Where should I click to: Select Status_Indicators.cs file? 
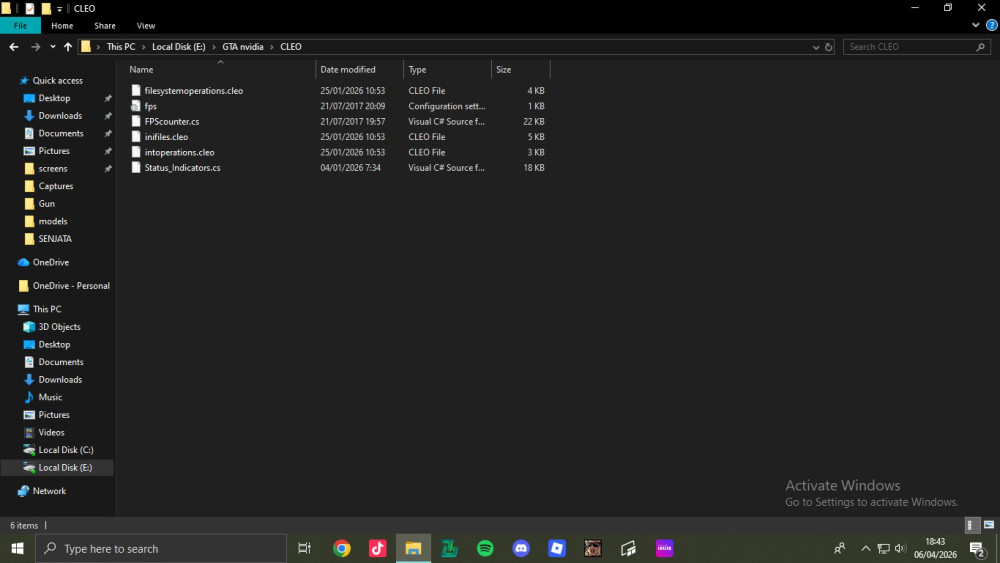pyautogui.click(x=182, y=168)
